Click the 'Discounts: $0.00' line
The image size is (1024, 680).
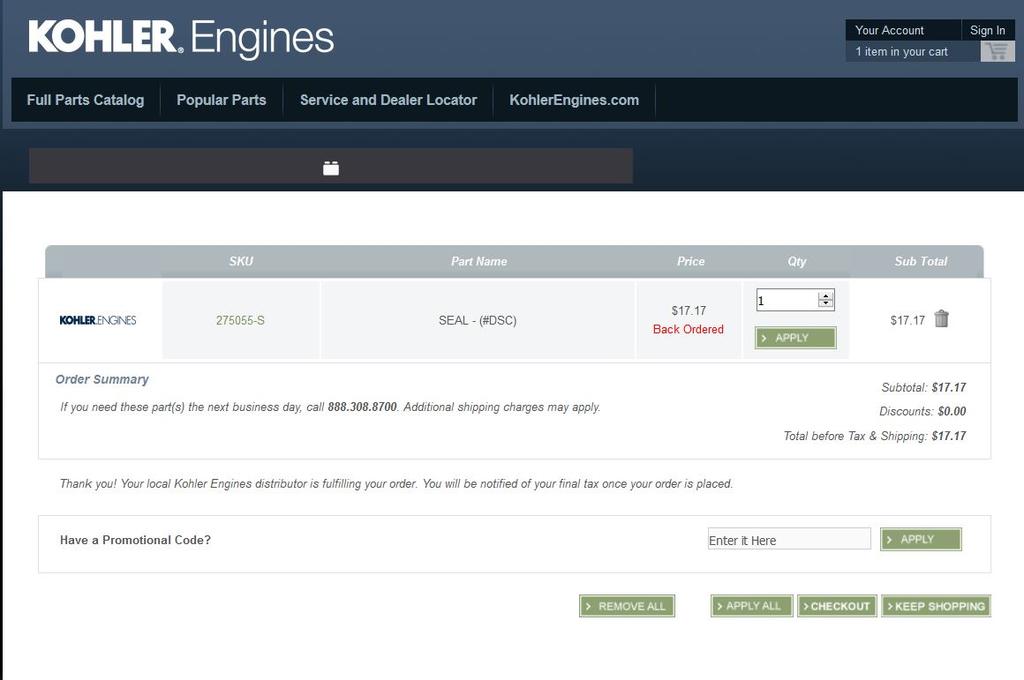(922, 412)
